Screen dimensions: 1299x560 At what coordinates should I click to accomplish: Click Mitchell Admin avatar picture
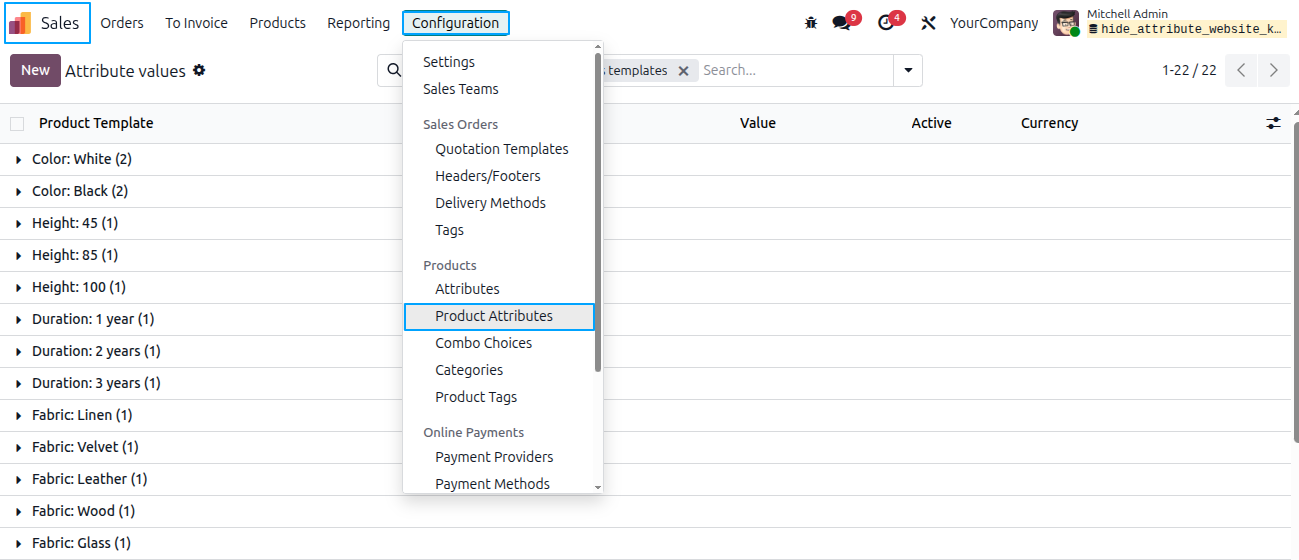(x=1066, y=23)
